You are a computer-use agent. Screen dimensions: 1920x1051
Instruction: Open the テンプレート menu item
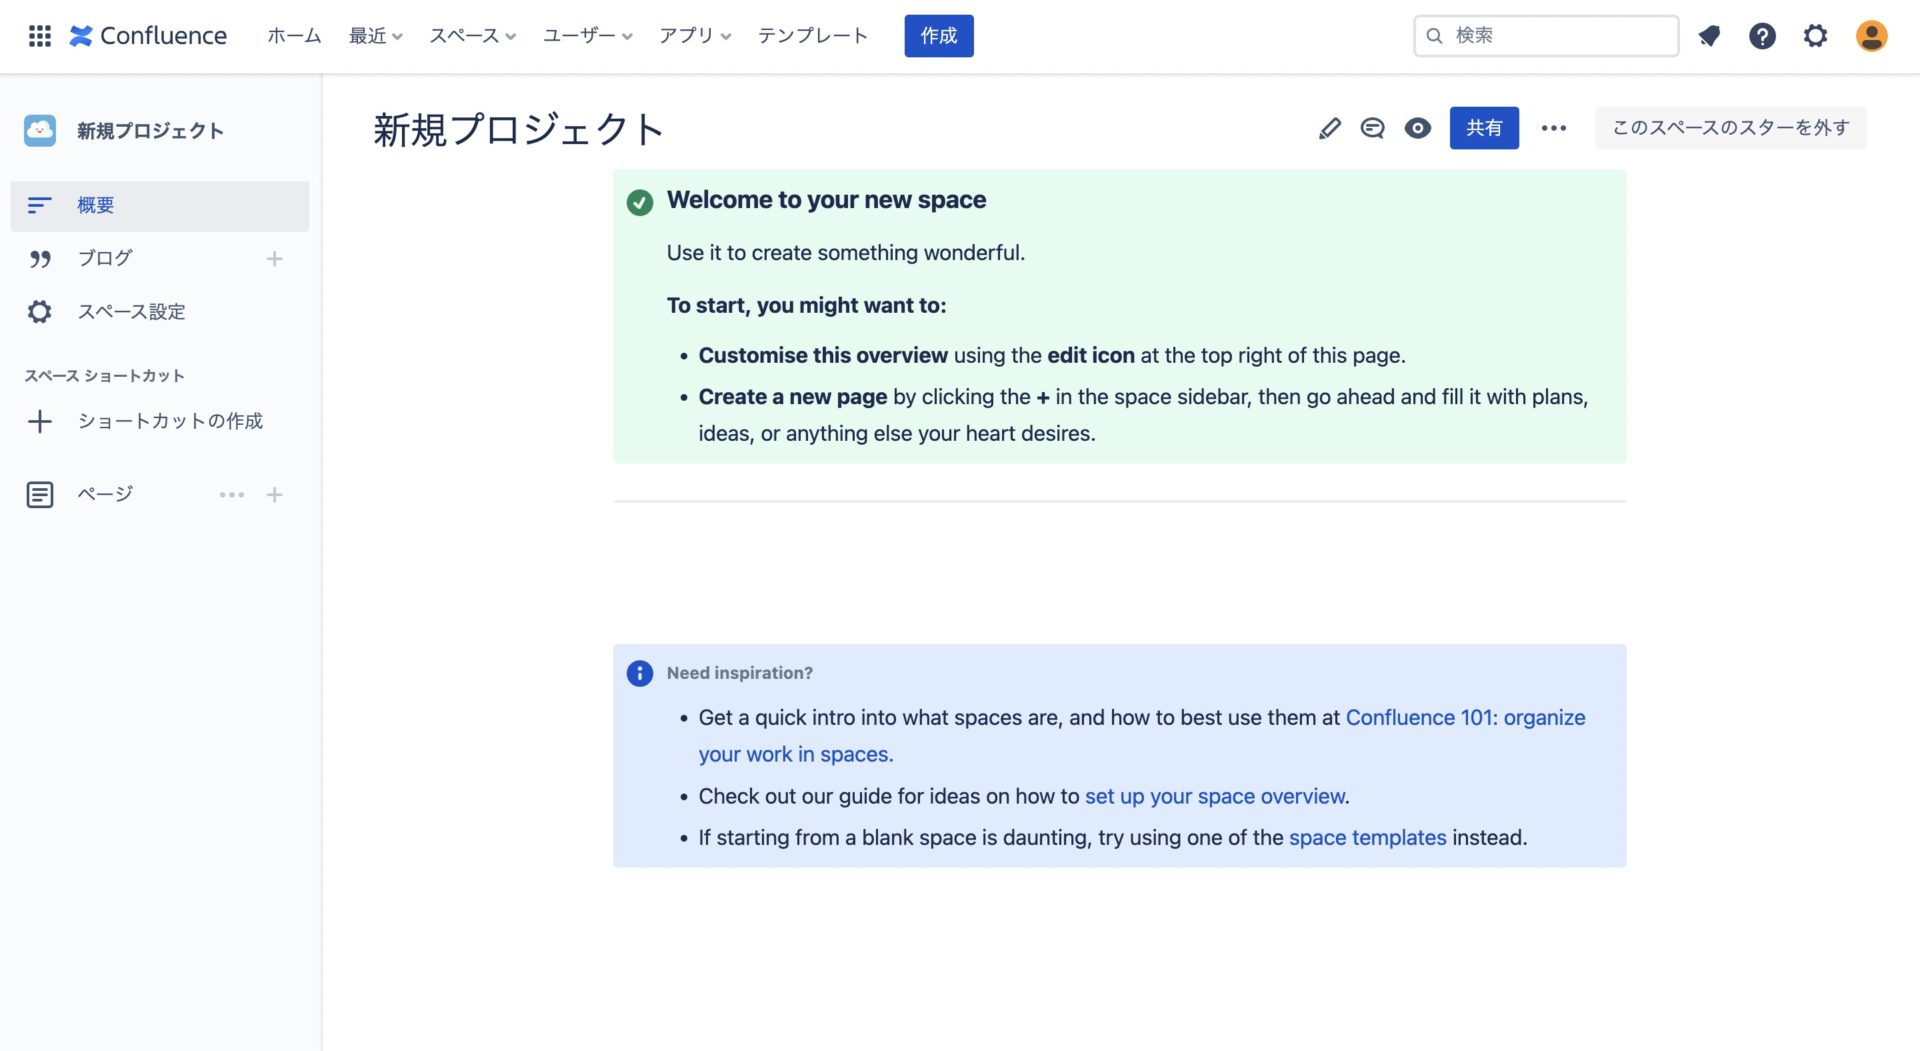[813, 36]
